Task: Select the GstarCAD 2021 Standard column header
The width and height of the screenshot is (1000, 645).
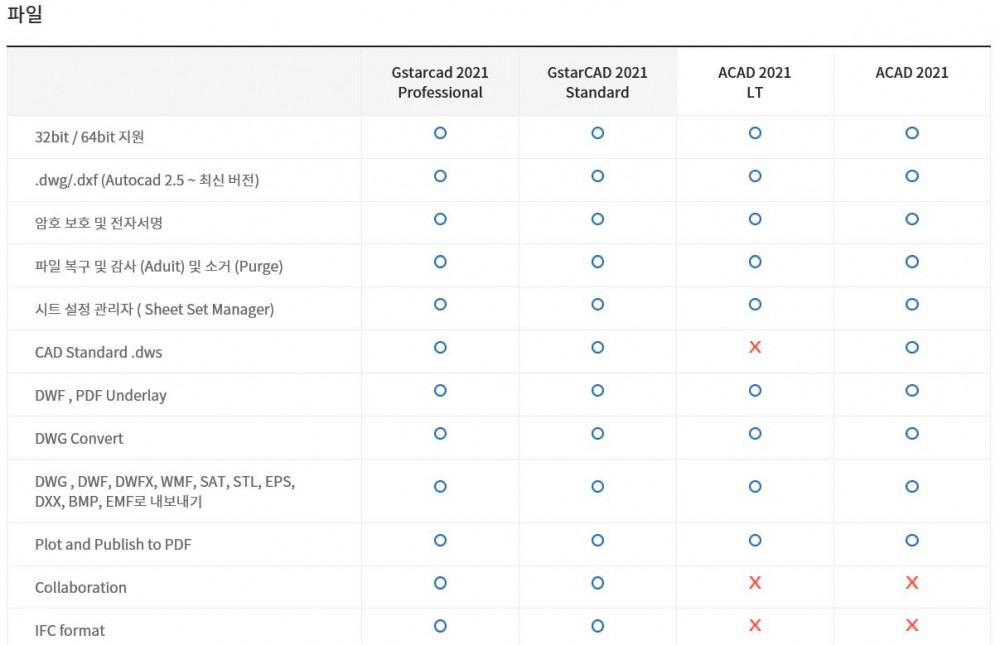Action: pyautogui.click(x=597, y=82)
